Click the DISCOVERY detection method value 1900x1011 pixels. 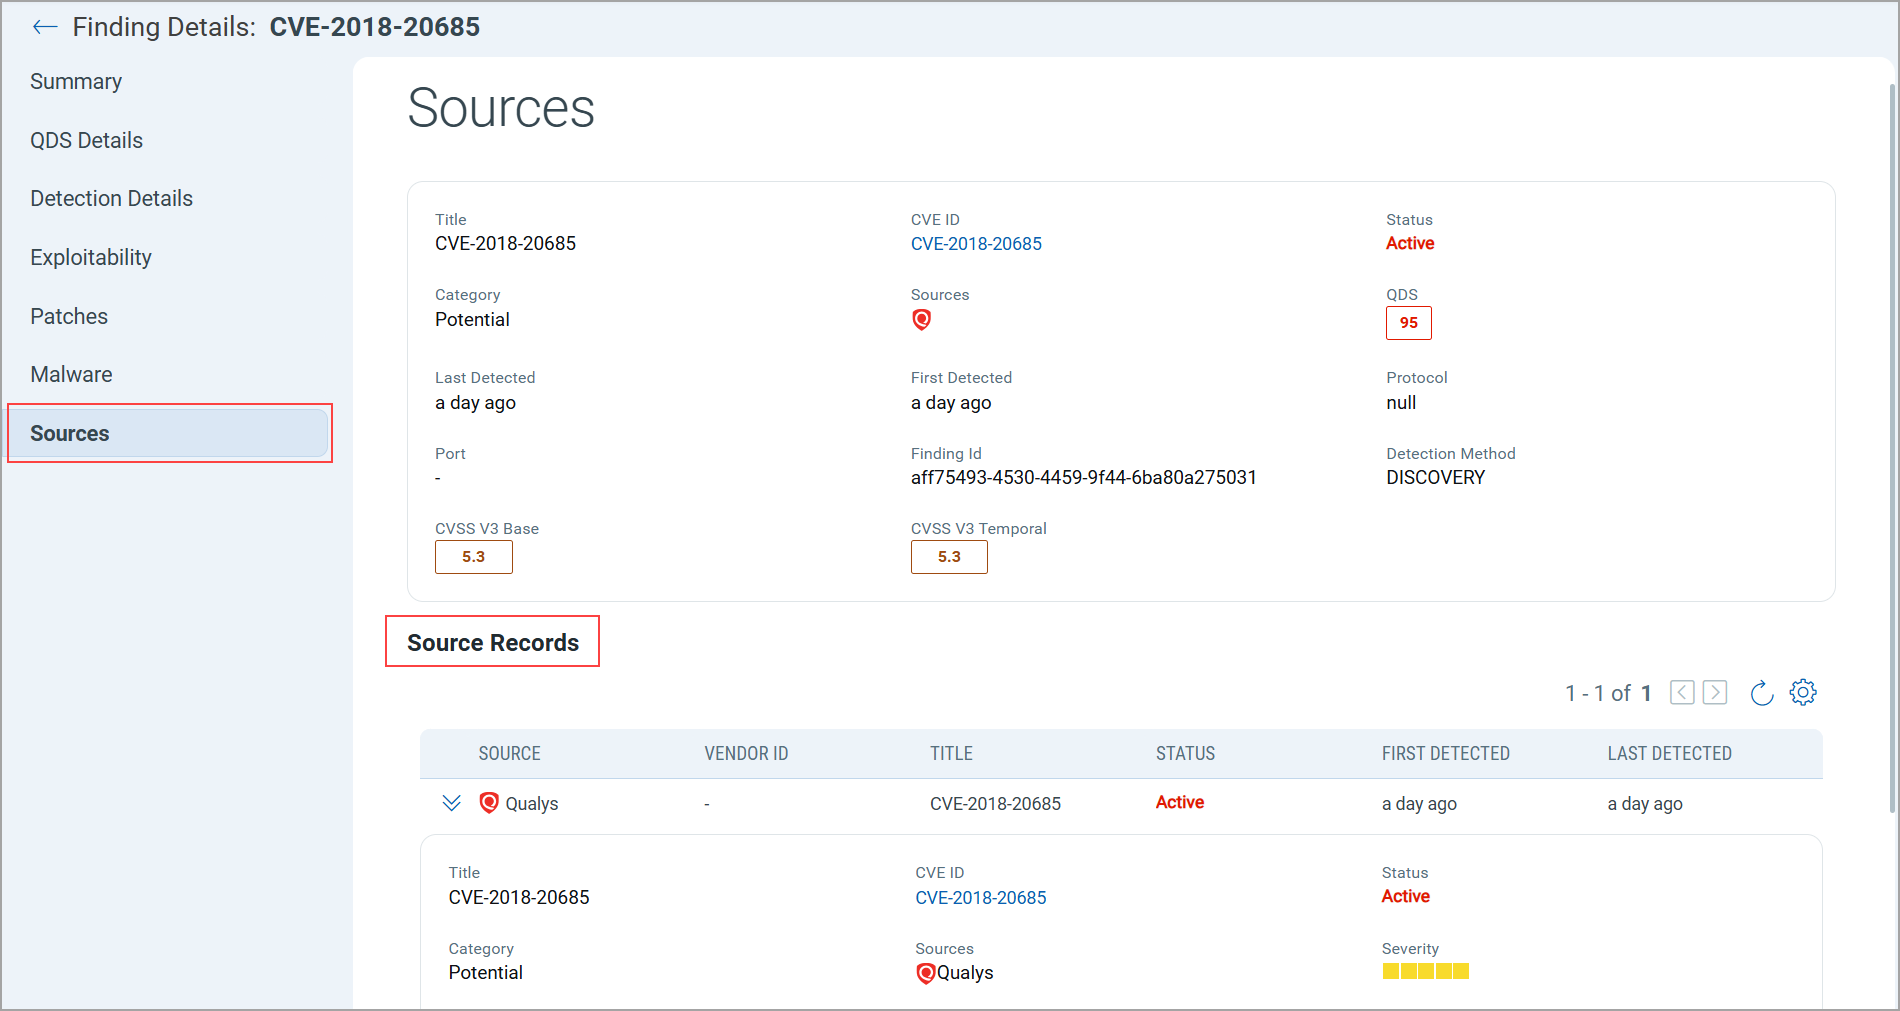(x=1435, y=478)
